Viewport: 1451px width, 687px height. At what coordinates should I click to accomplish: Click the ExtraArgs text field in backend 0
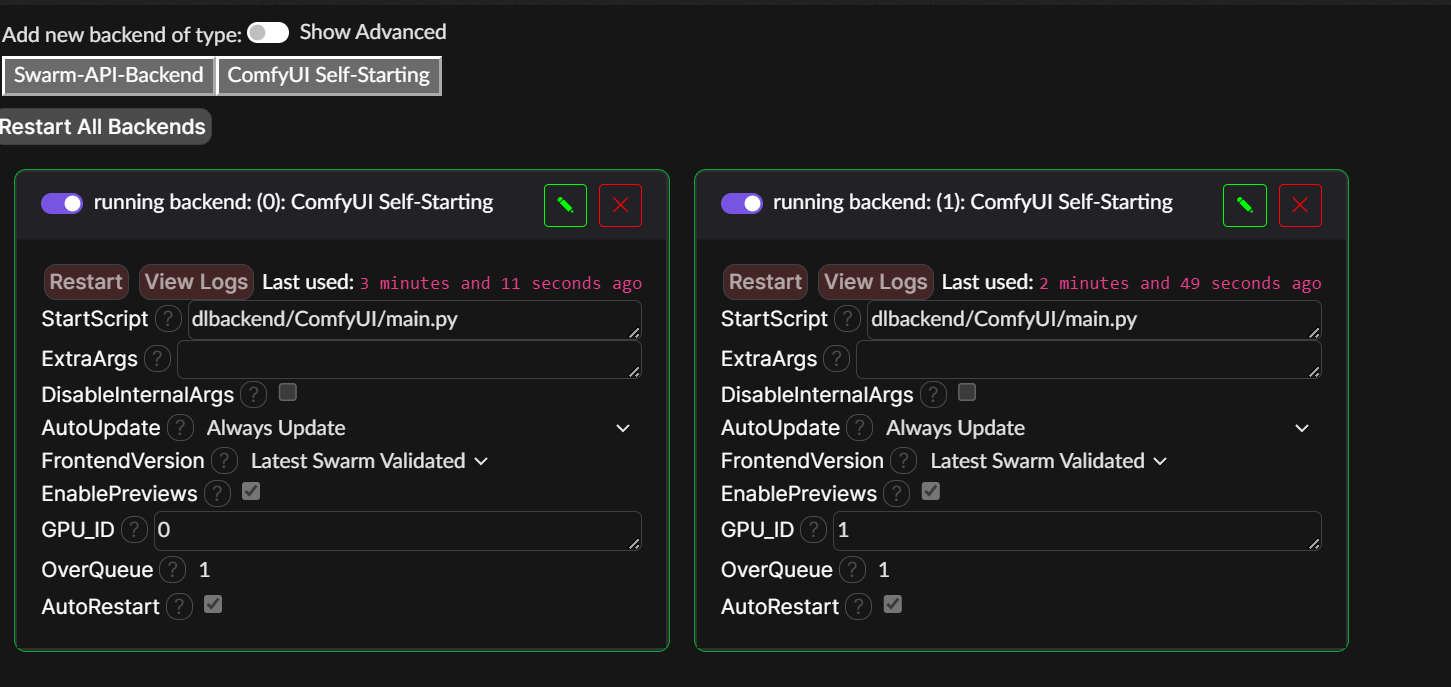[409, 359]
